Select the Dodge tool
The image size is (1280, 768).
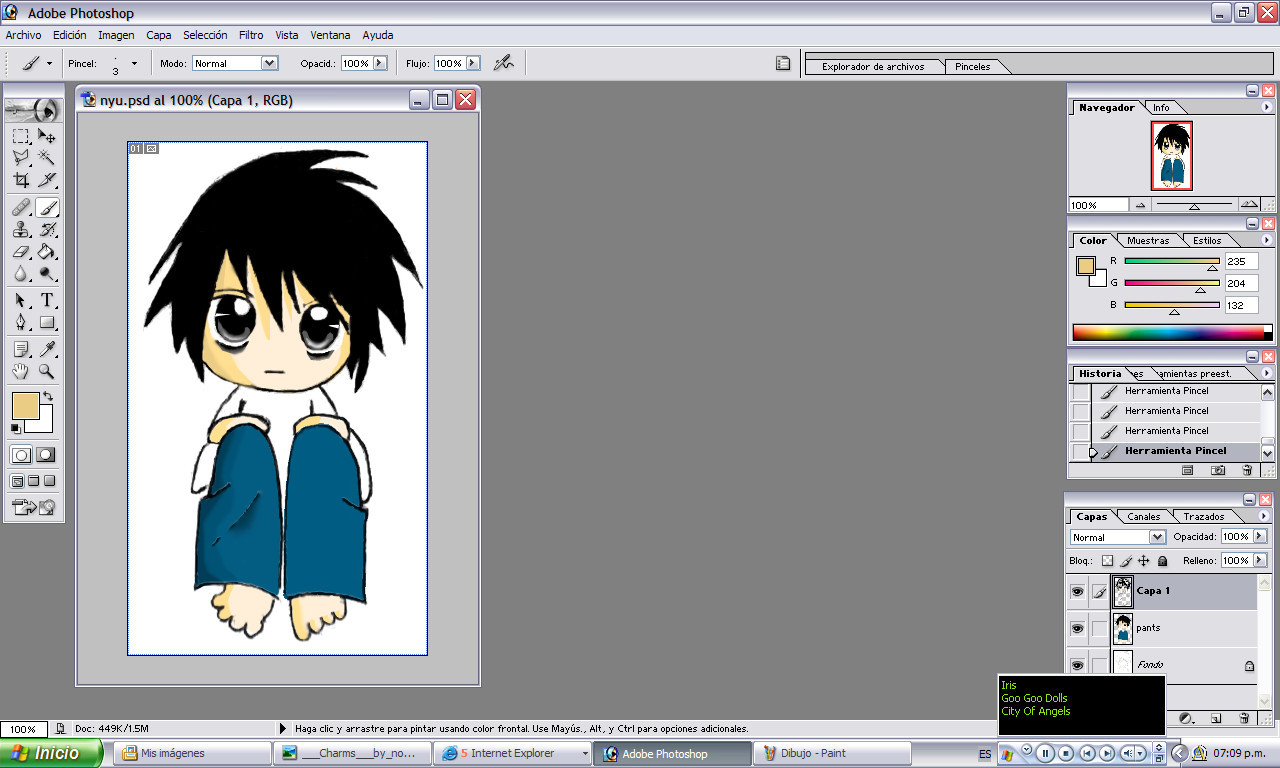(47, 274)
